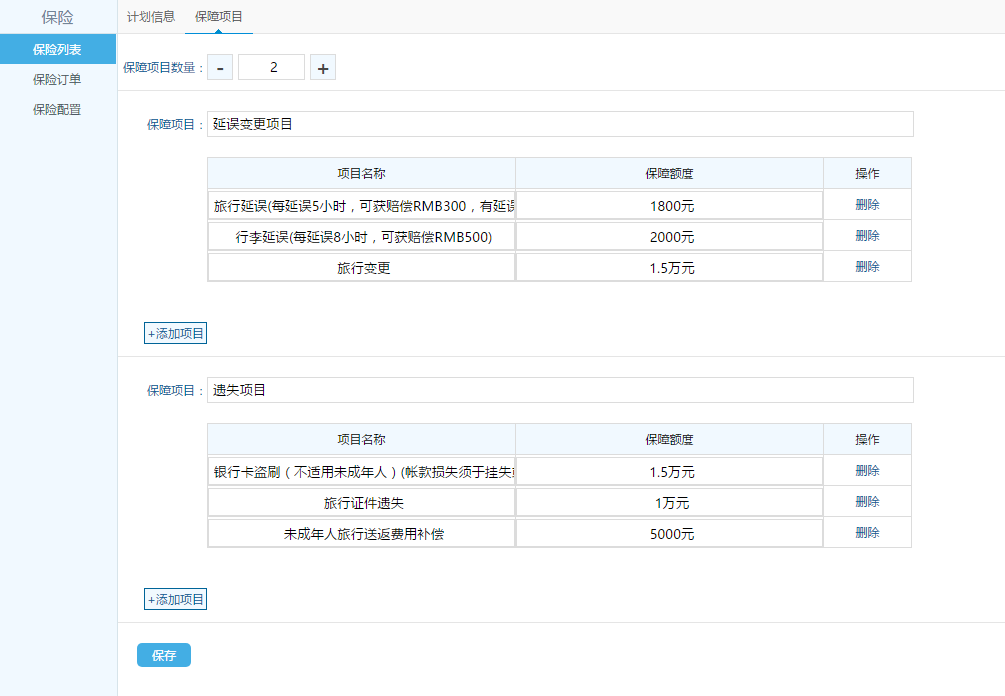Delete the 银行卡盗刷 row
1005x696 pixels.
pos(867,471)
